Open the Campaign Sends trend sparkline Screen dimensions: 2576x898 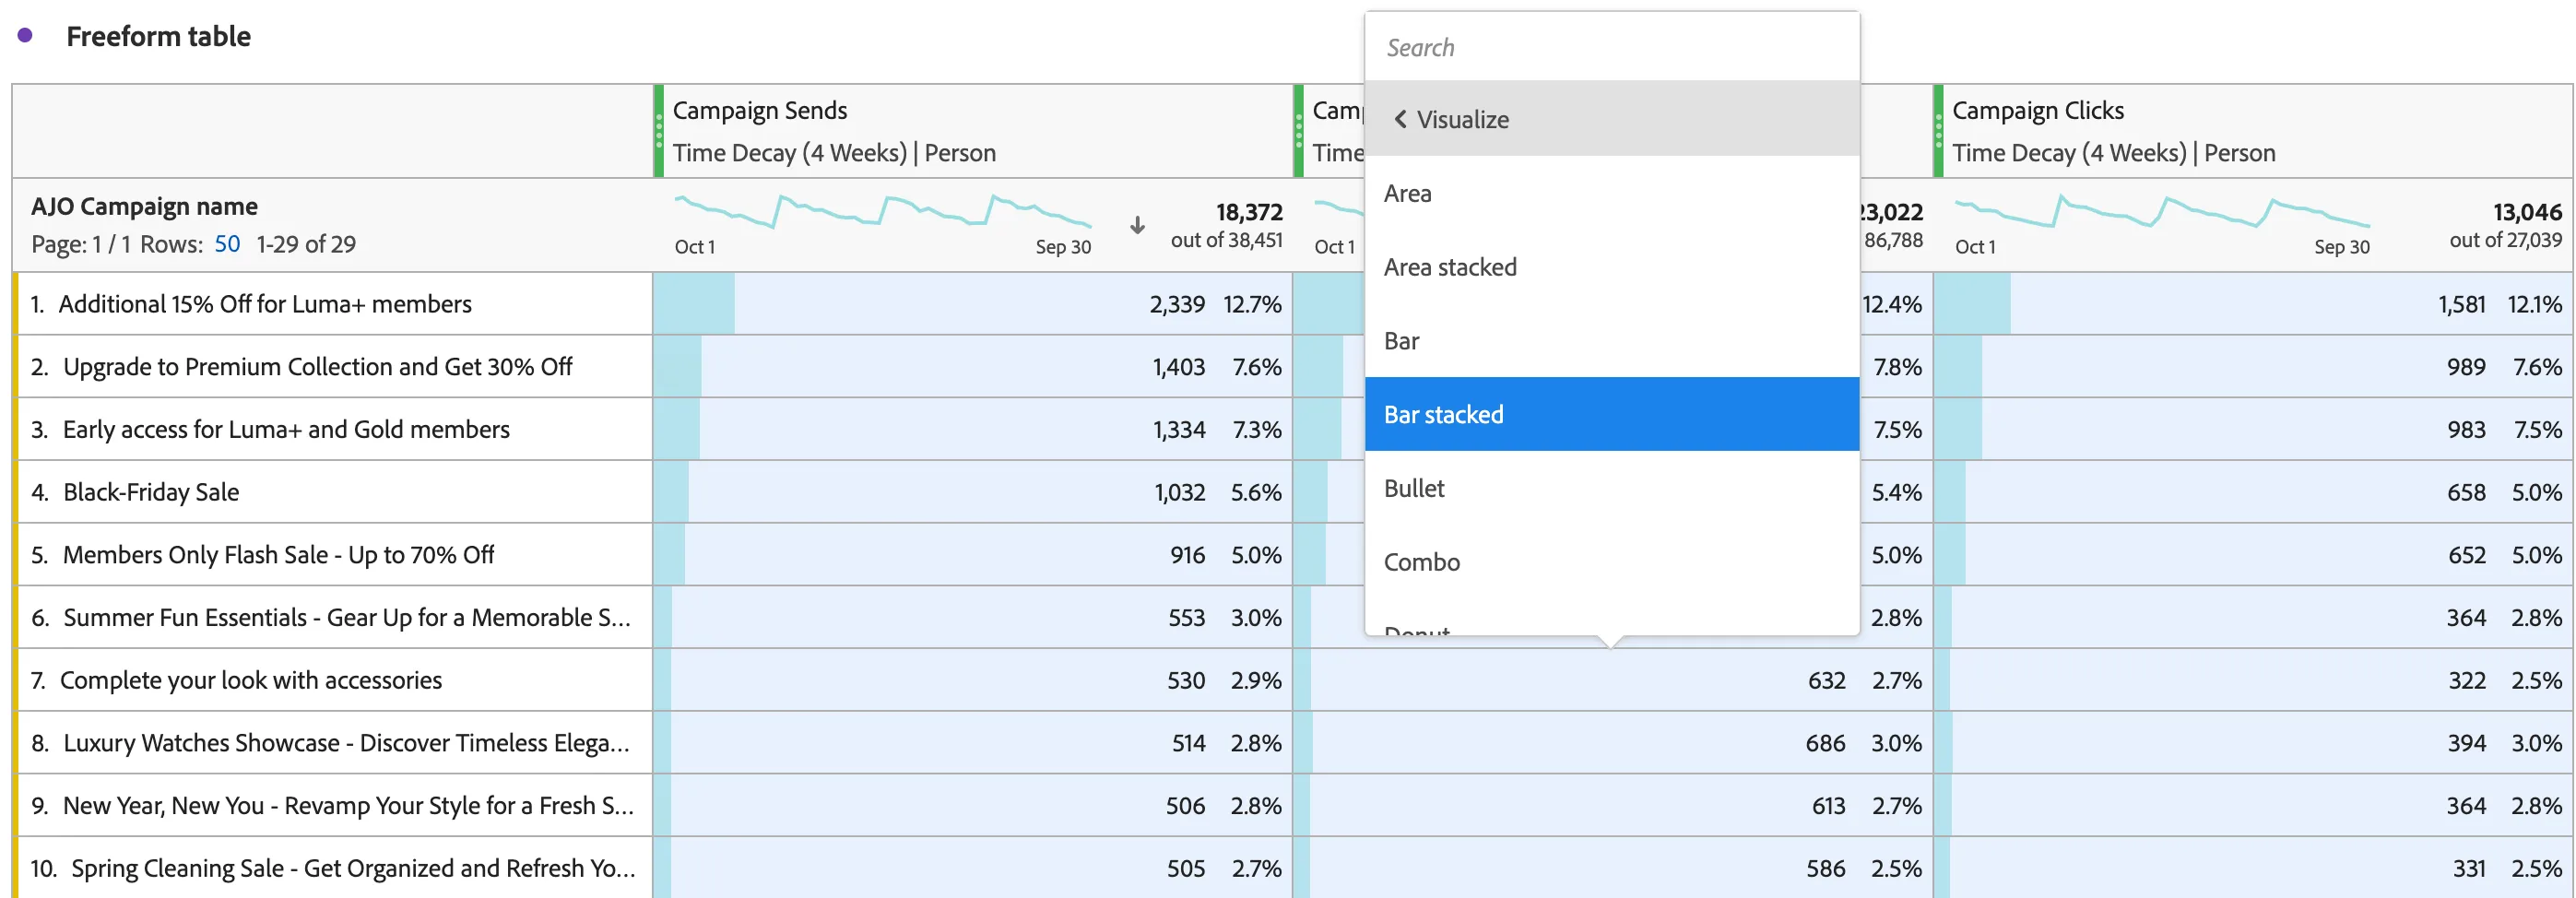(882, 211)
